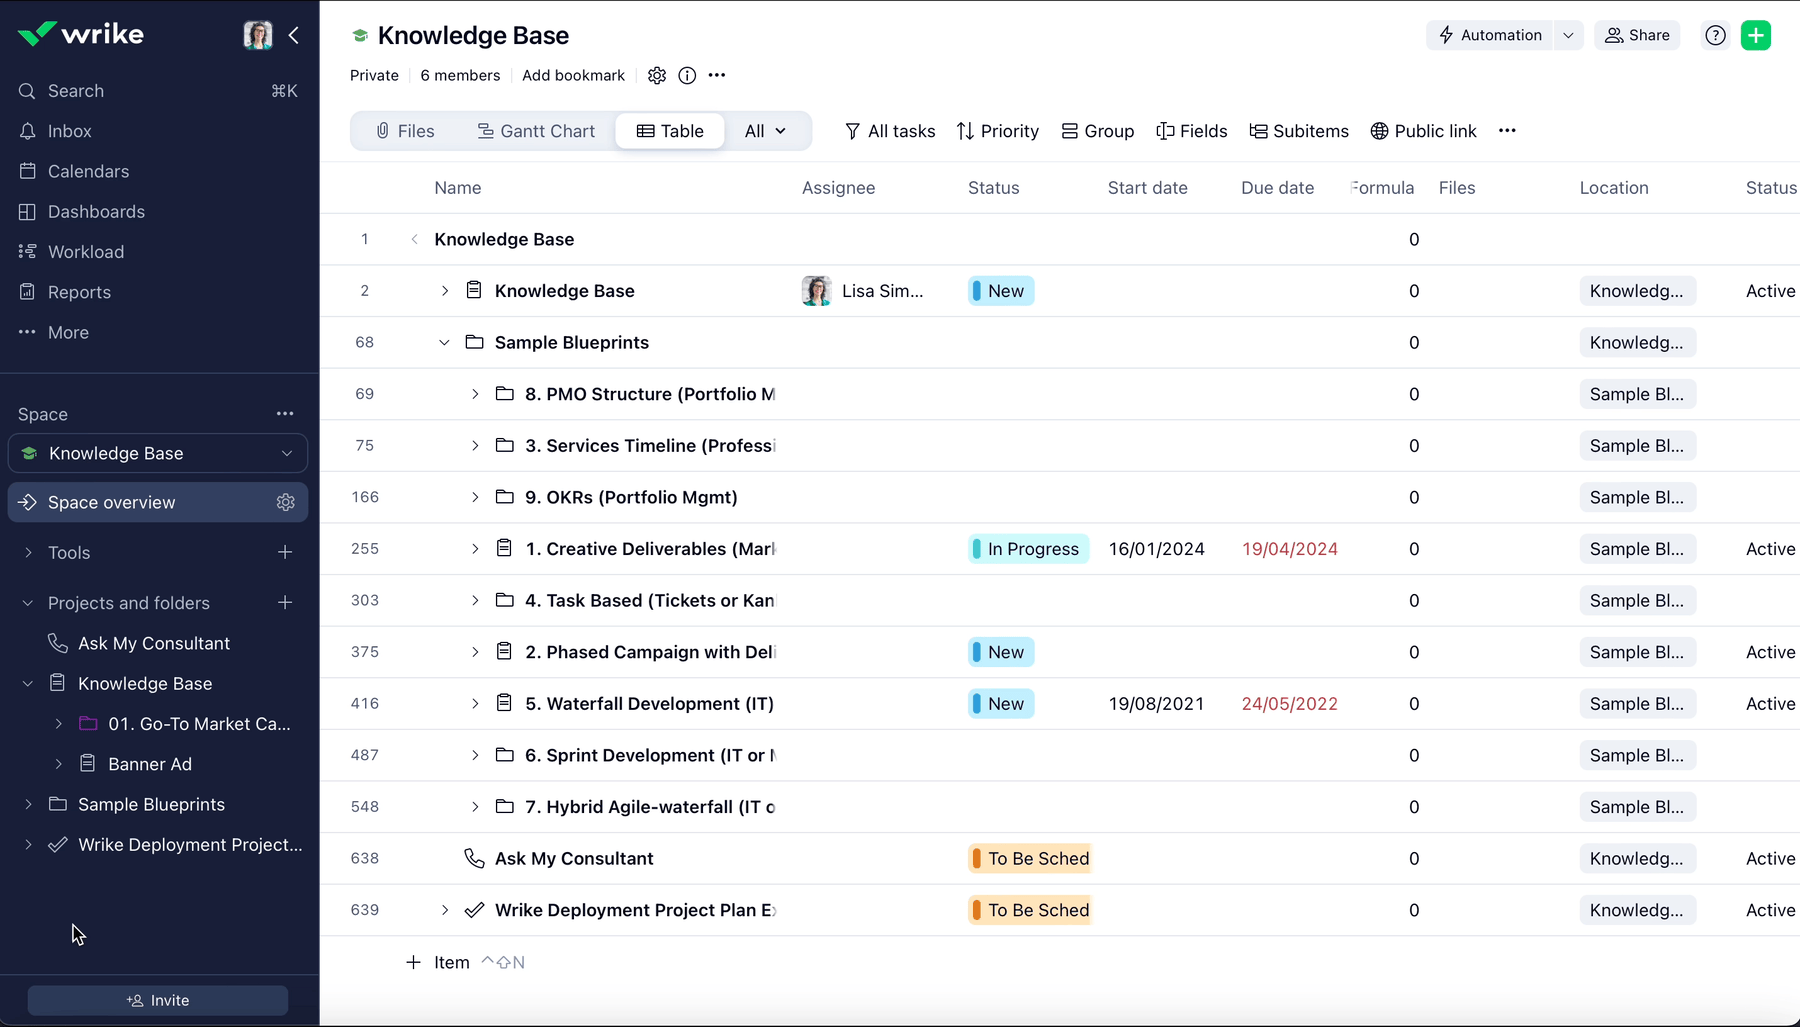
Task: Click the info icon beside Add bookmark
Action: [x=687, y=75]
